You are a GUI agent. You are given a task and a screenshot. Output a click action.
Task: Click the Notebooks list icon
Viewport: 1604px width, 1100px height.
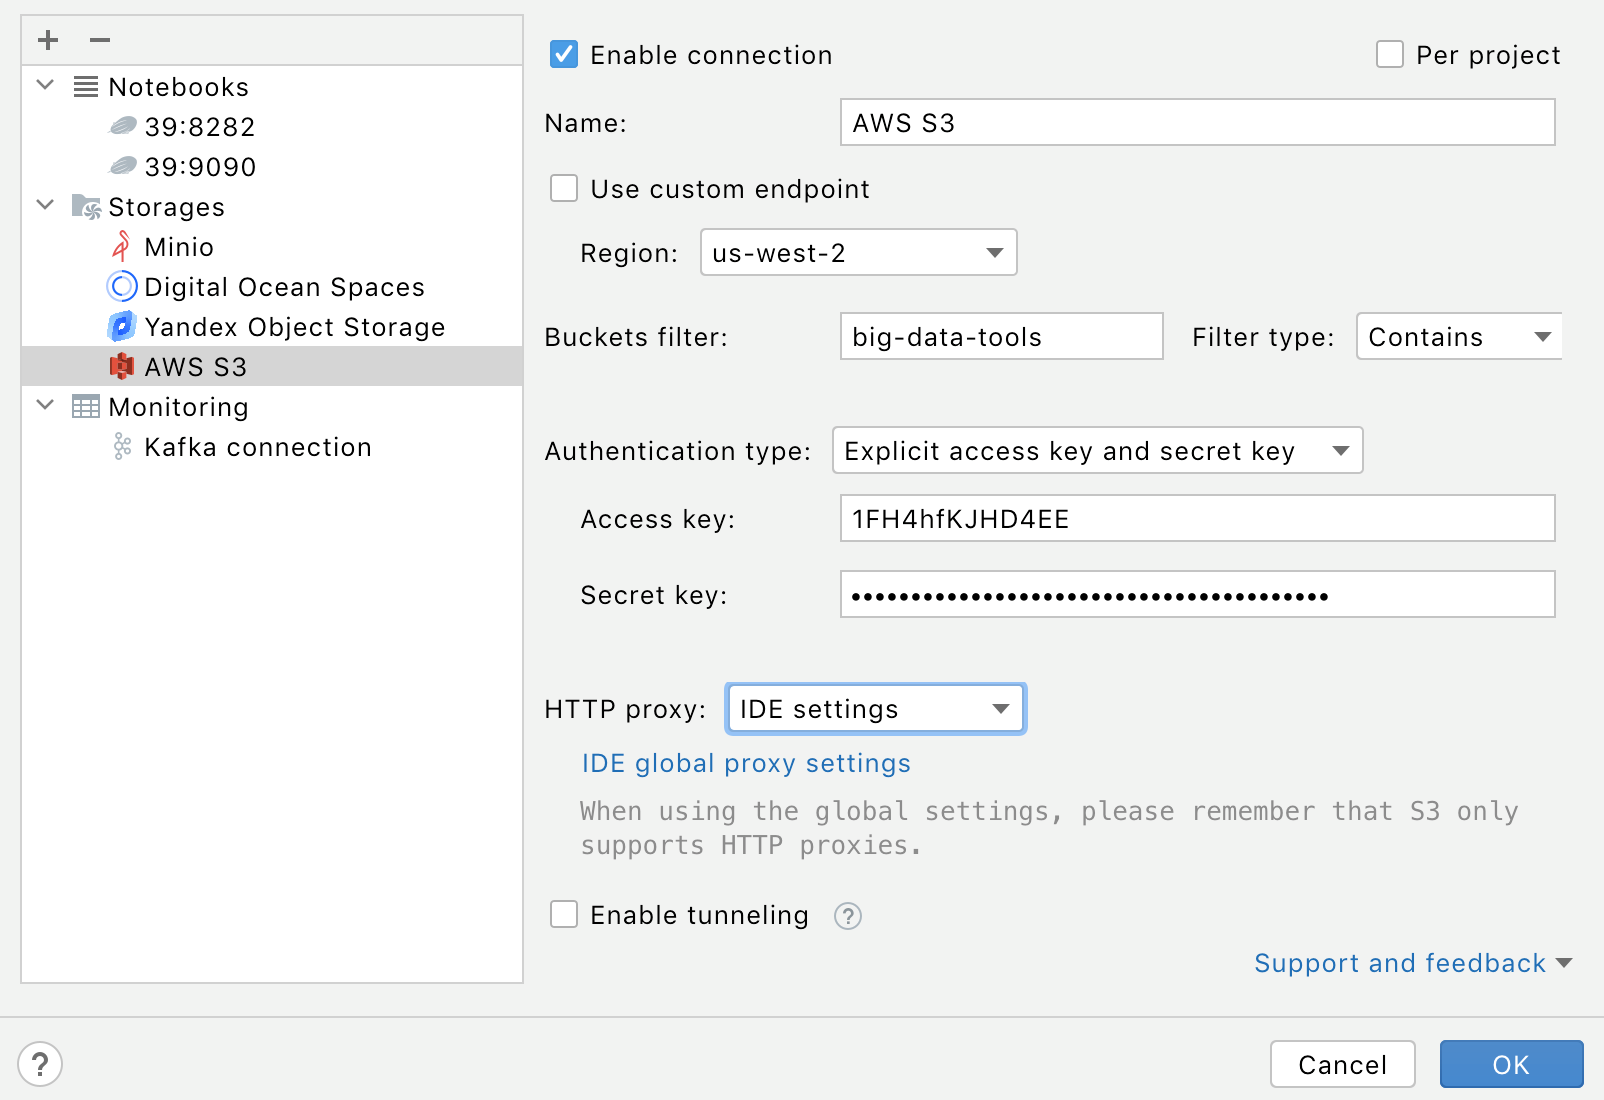[x=86, y=87]
